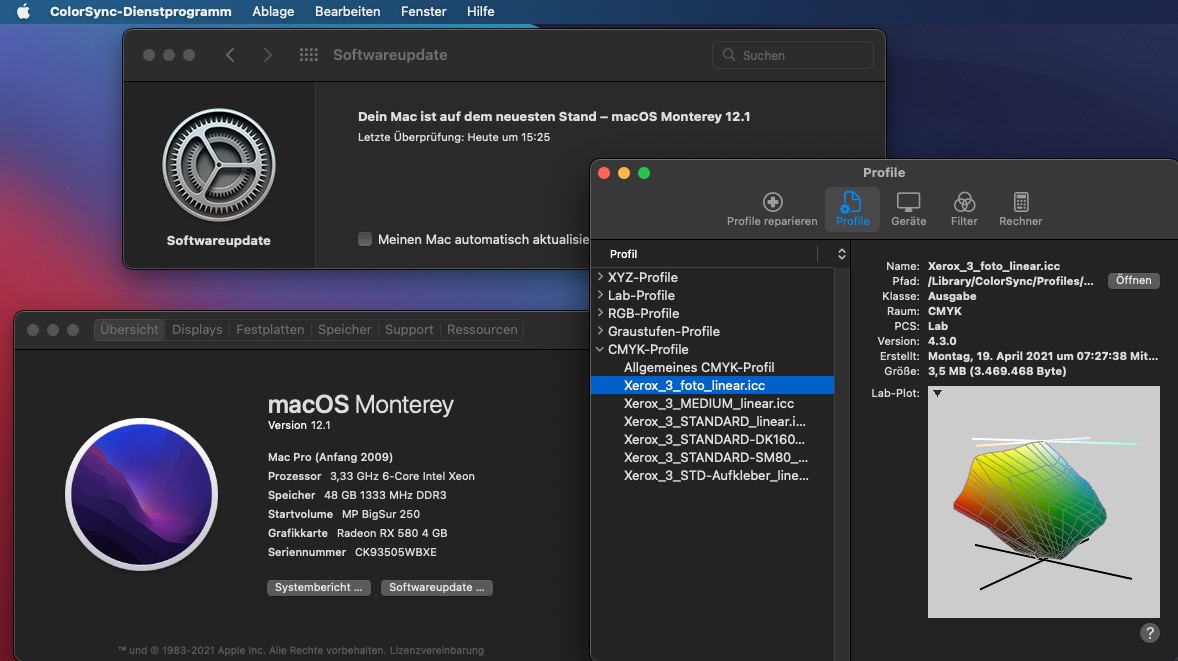
Task: Click the Seriennummer value CK93505WBXE
Action: pos(395,552)
